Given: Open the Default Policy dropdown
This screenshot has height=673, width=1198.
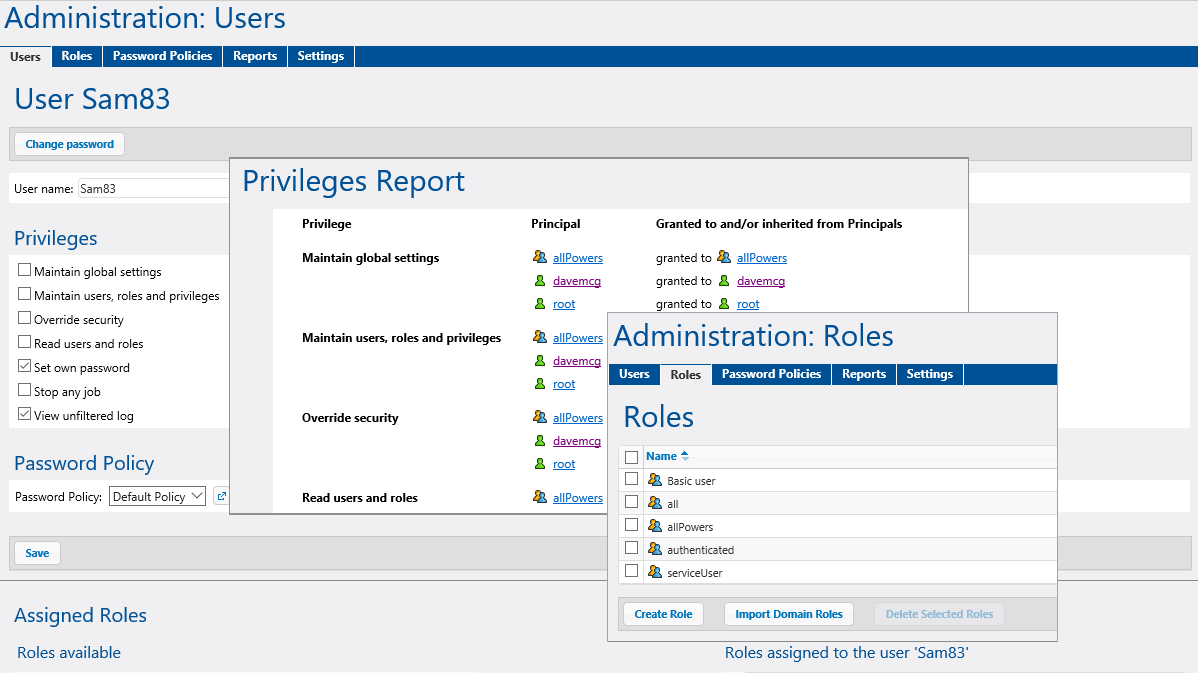Looking at the screenshot, I should pos(157,497).
